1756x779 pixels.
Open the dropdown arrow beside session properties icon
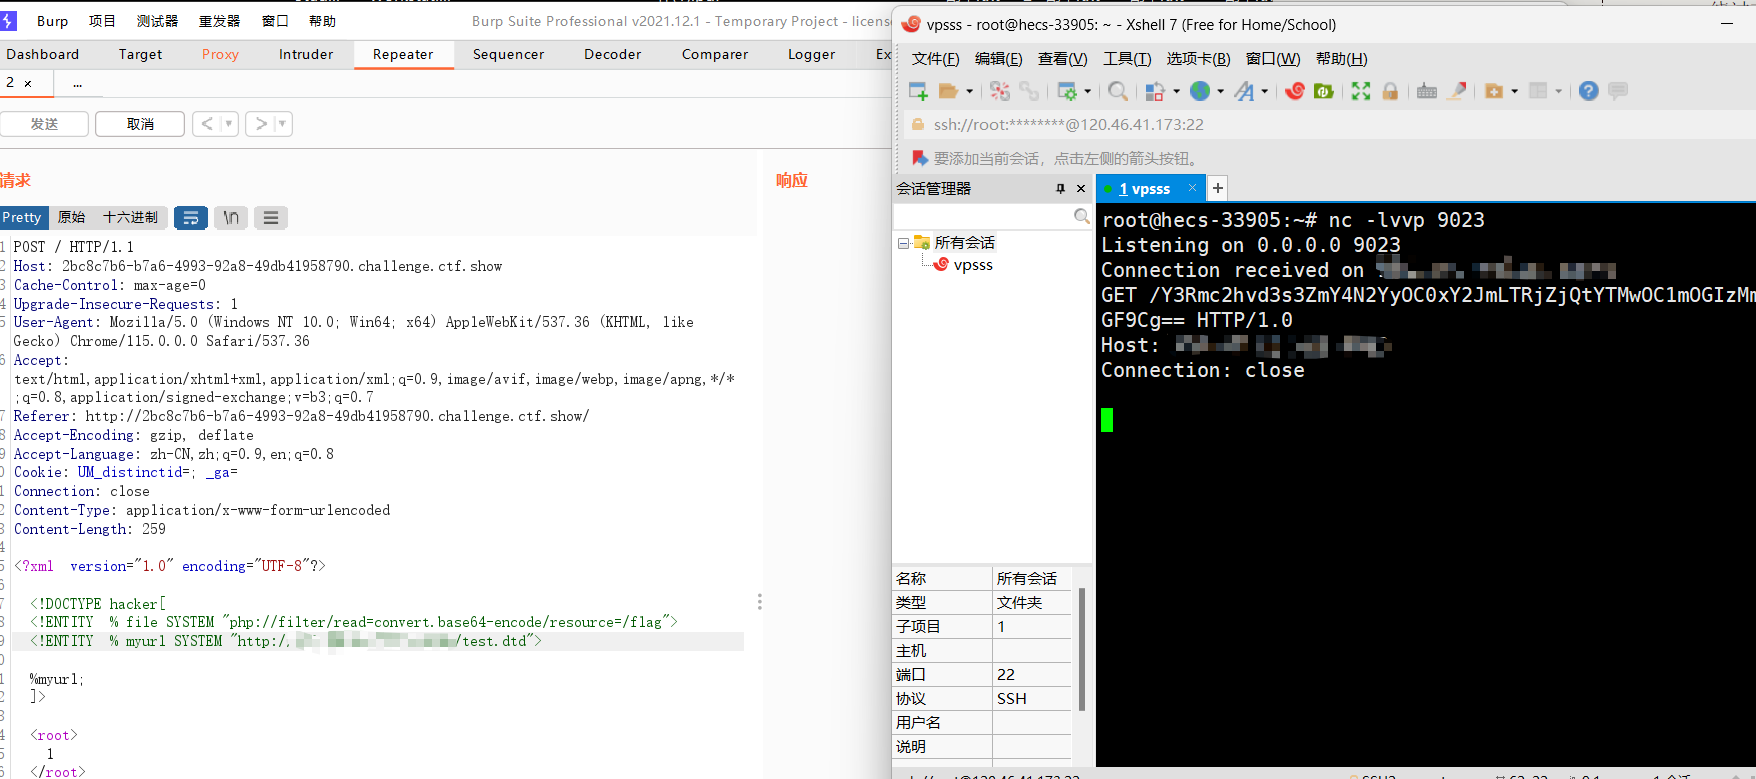click(x=1087, y=92)
